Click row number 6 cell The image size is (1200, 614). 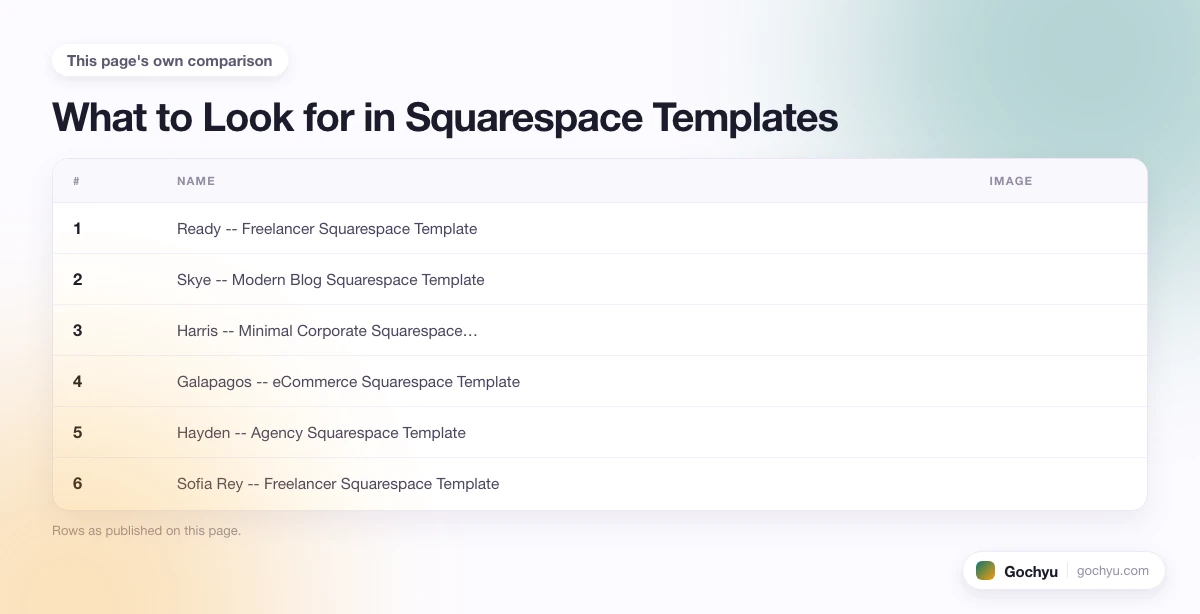coord(77,484)
